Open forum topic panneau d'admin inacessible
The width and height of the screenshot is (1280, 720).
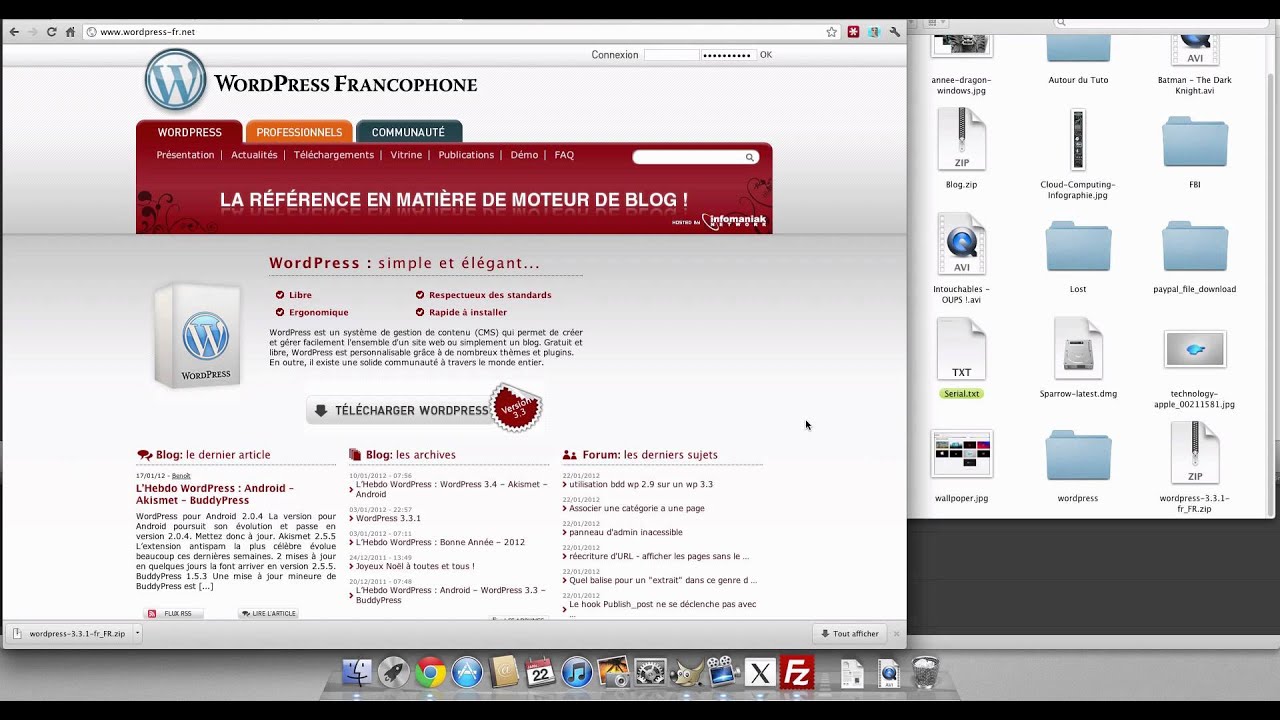coord(626,532)
